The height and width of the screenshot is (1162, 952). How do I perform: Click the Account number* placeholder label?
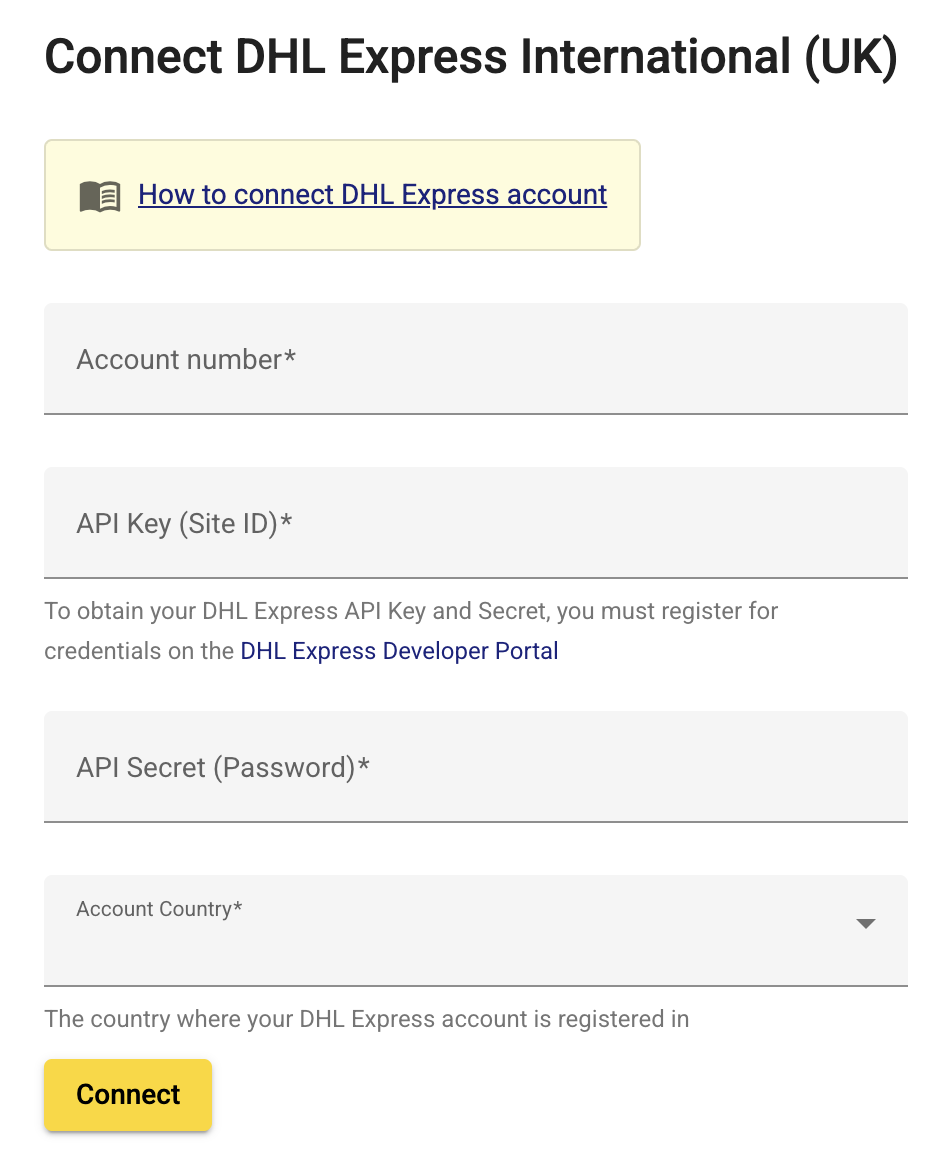click(186, 359)
